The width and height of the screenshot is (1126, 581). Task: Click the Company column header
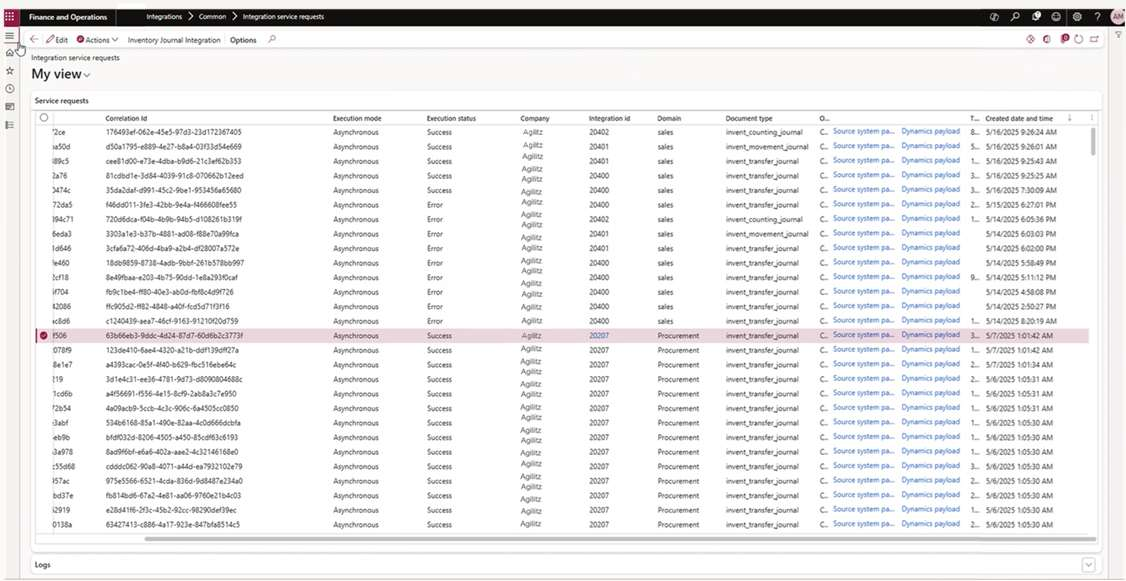pos(535,118)
